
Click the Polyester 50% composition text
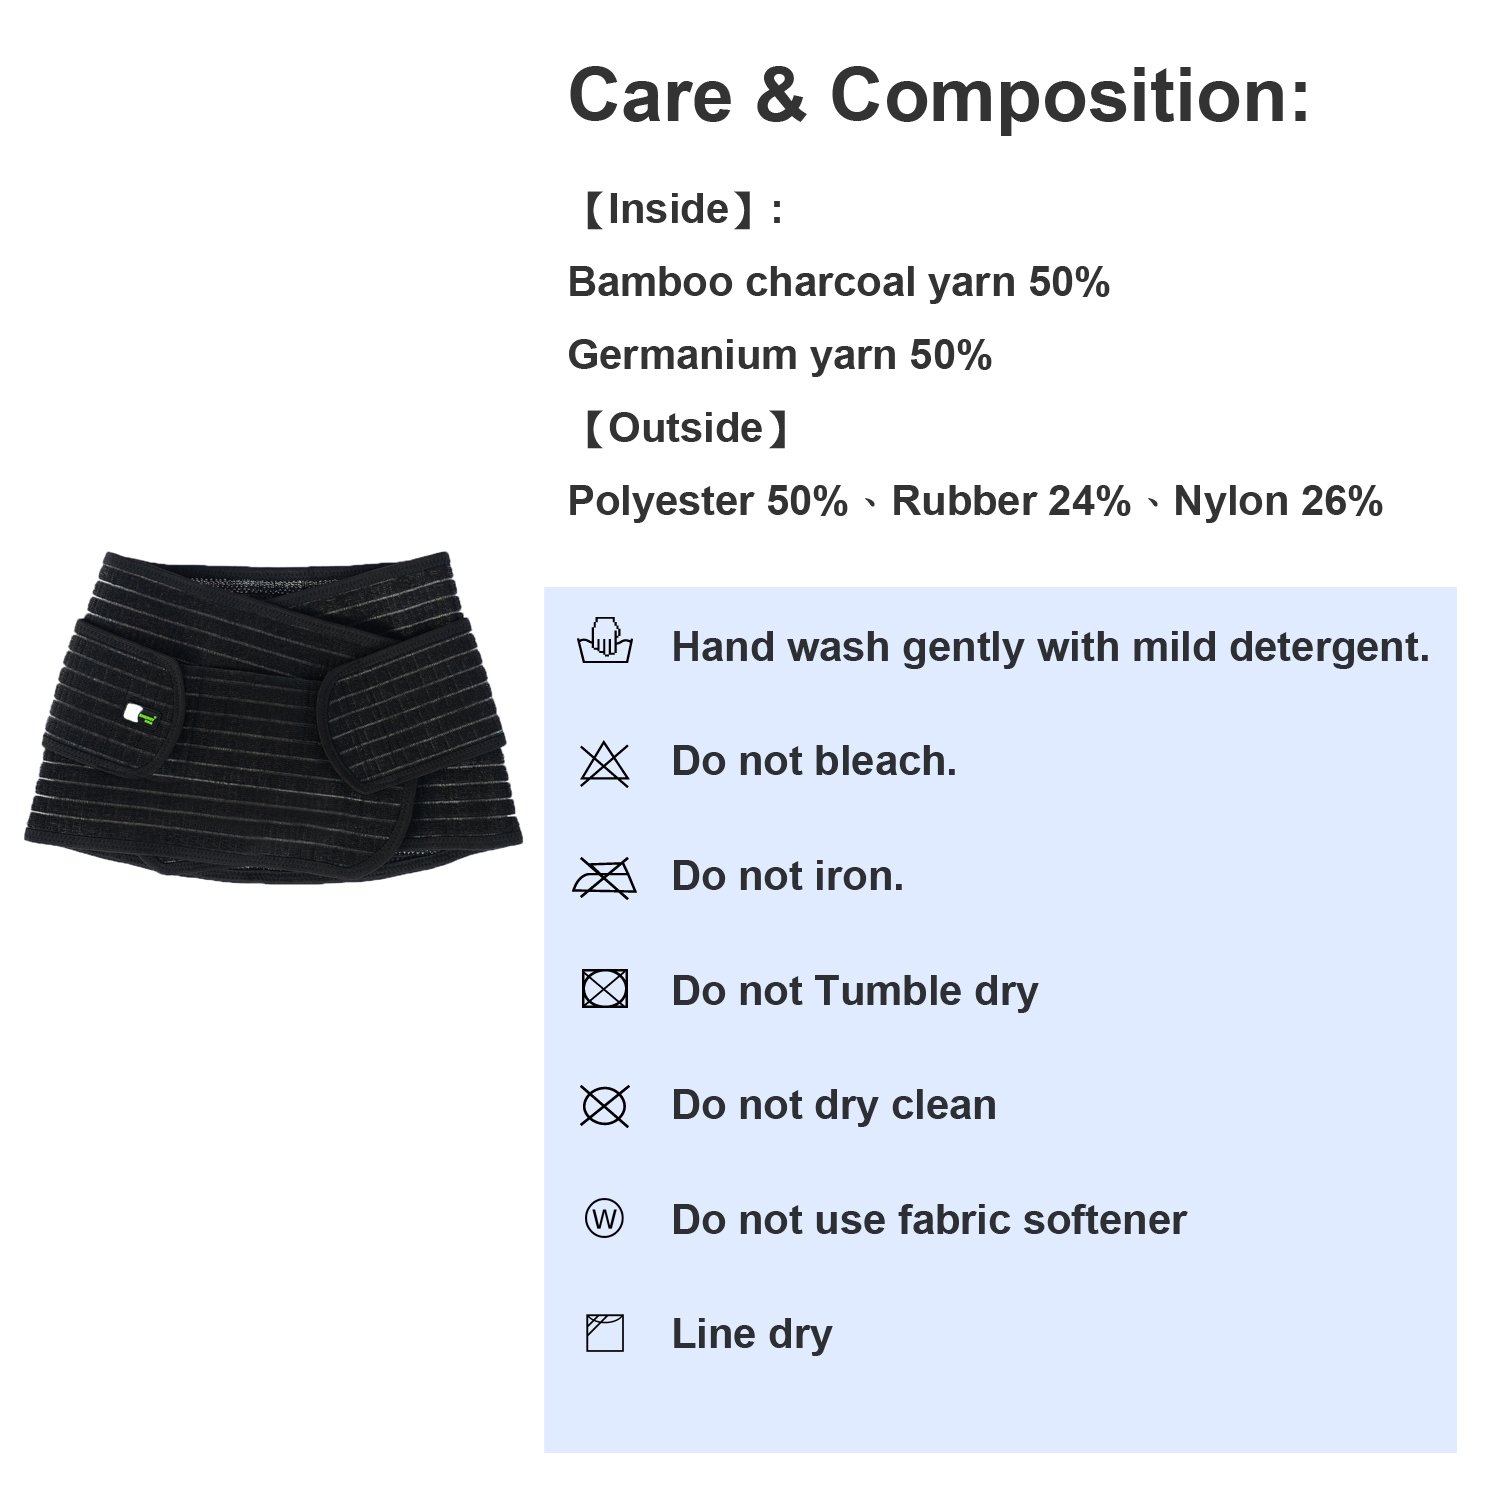[x=708, y=501]
